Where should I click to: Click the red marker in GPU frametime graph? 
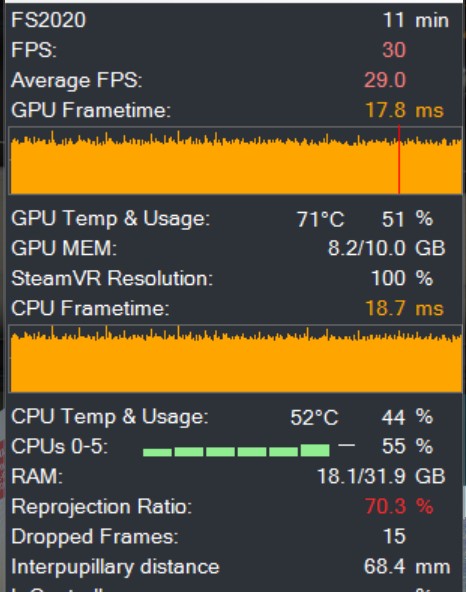click(399, 160)
